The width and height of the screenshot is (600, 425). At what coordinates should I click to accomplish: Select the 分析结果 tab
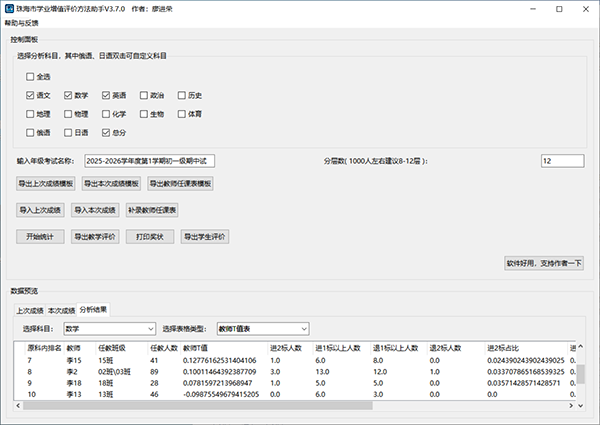point(93,309)
